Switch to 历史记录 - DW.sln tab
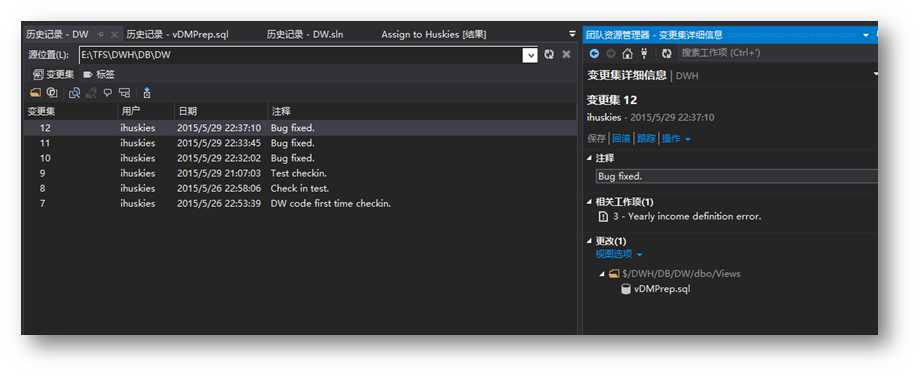Viewport: 920px width, 377px height. click(305, 35)
